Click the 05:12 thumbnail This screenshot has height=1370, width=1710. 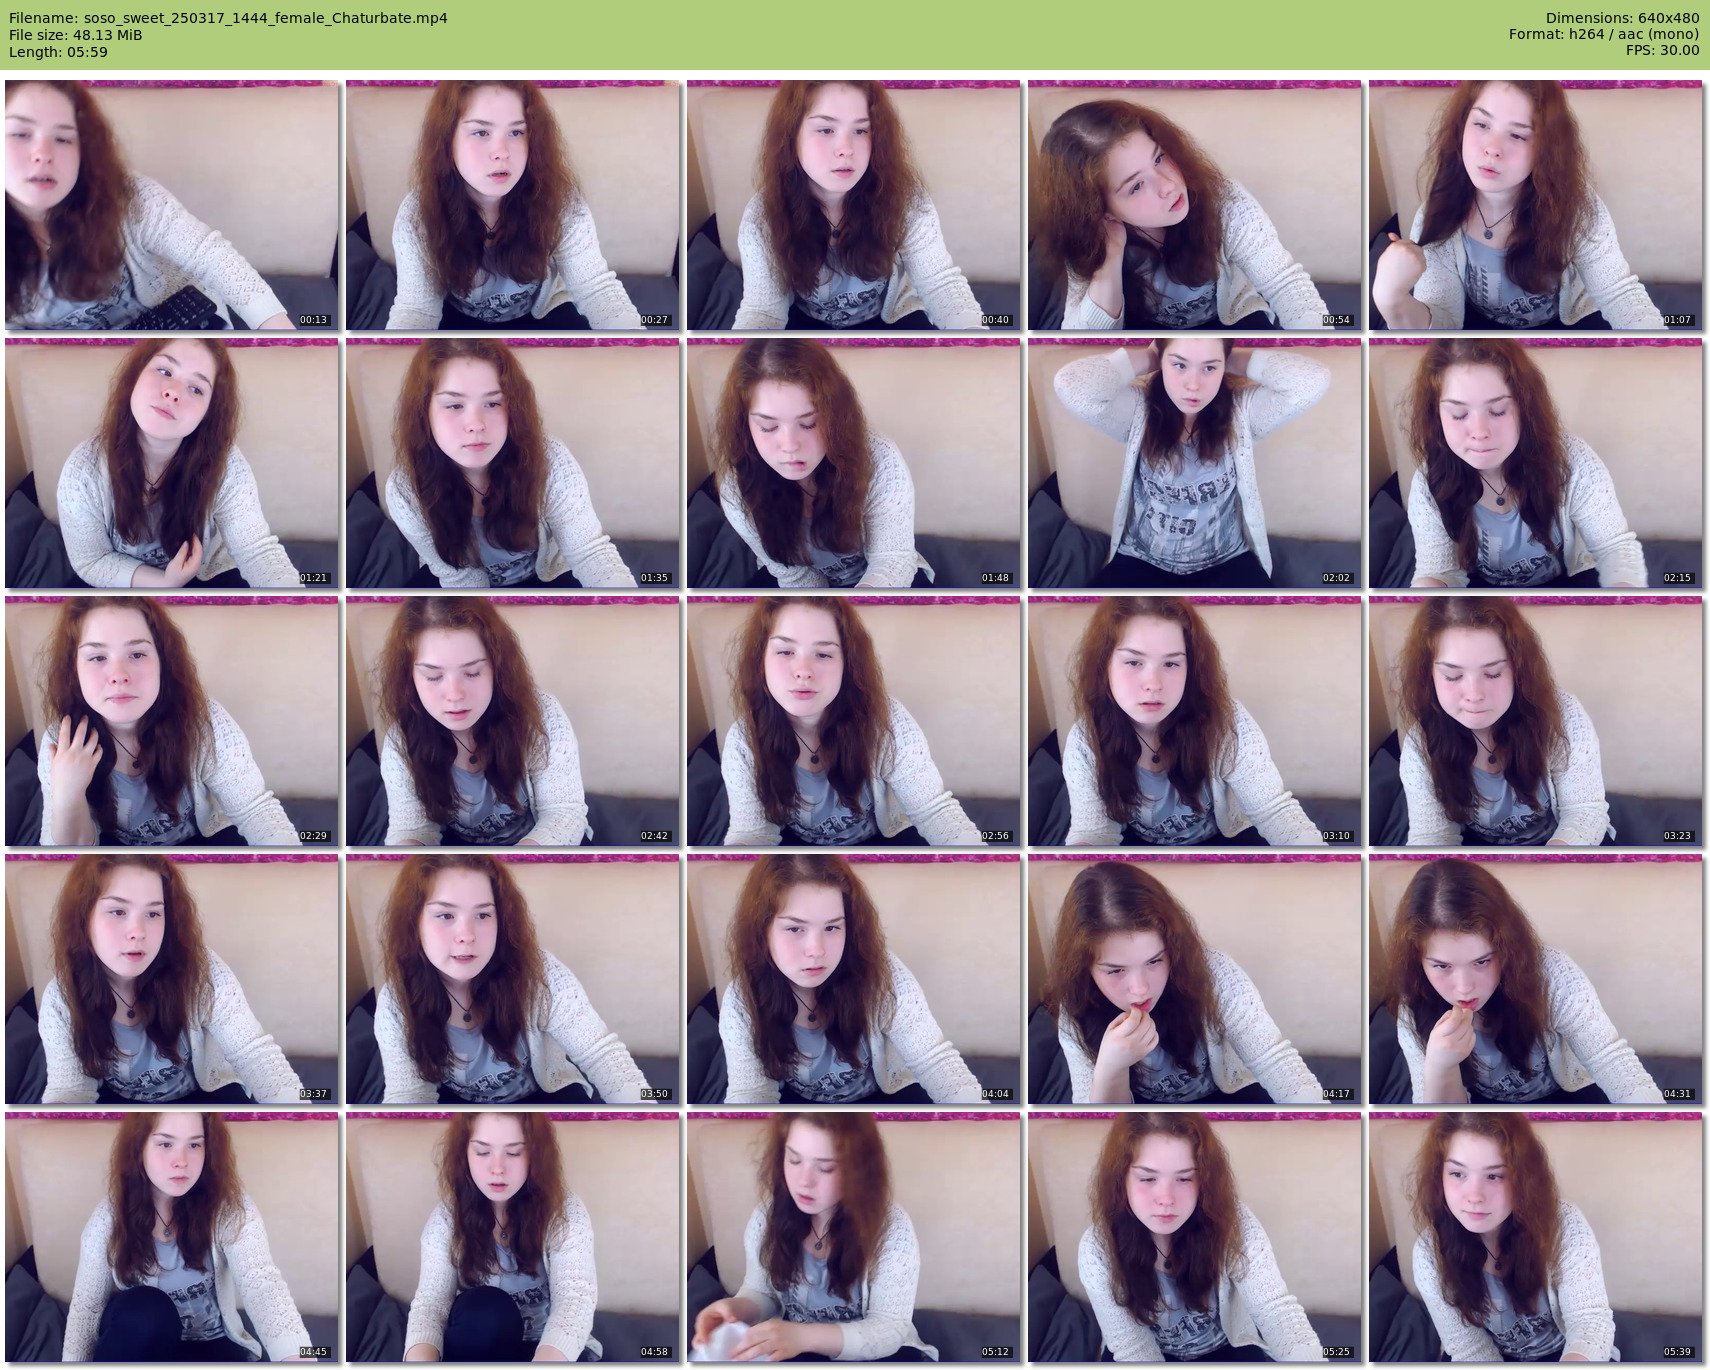(854, 1237)
